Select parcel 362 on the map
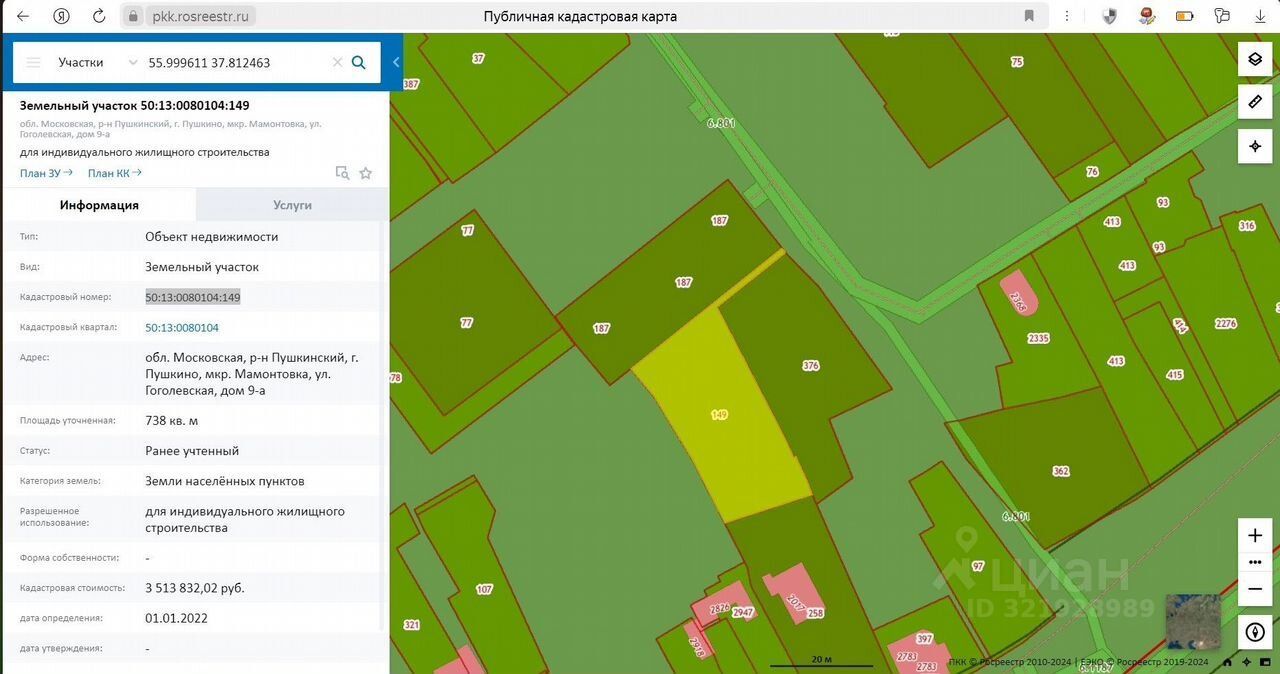 click(1060, 471)
